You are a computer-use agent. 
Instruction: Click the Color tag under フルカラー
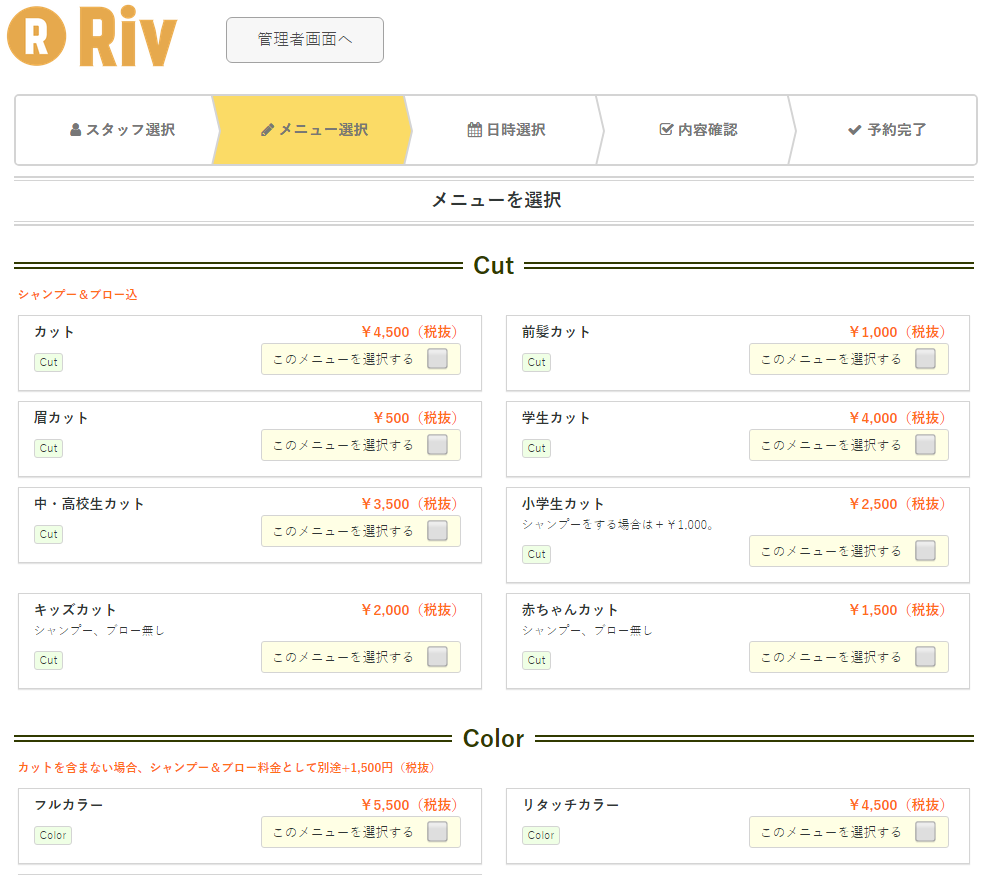point(53,835)
